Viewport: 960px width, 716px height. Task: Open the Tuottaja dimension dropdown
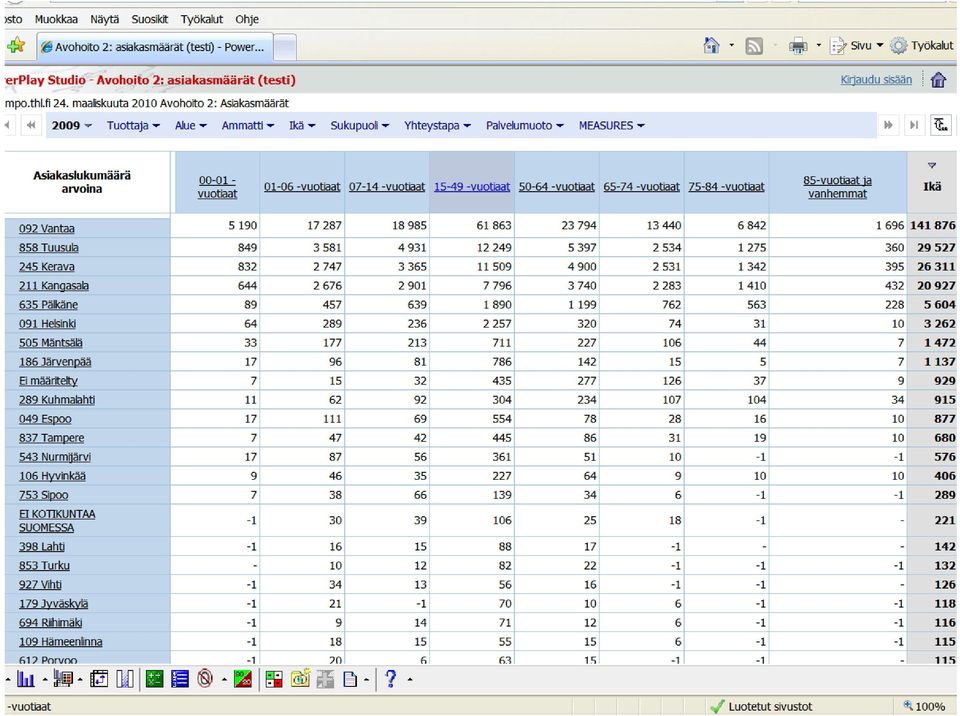133,126
